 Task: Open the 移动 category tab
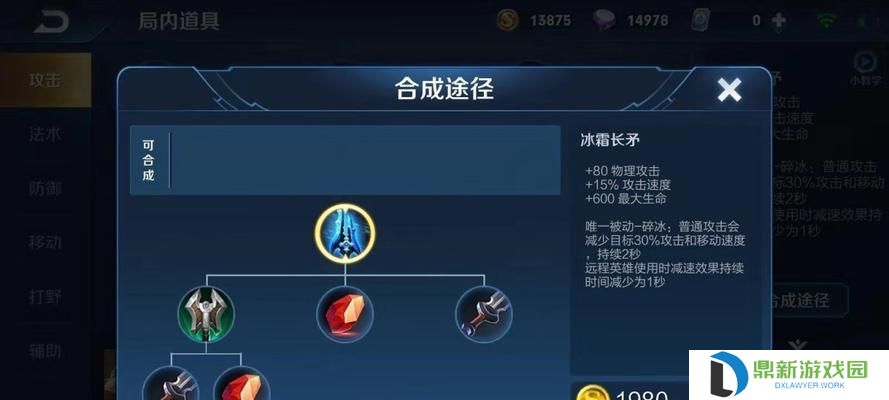coord(45,242)
